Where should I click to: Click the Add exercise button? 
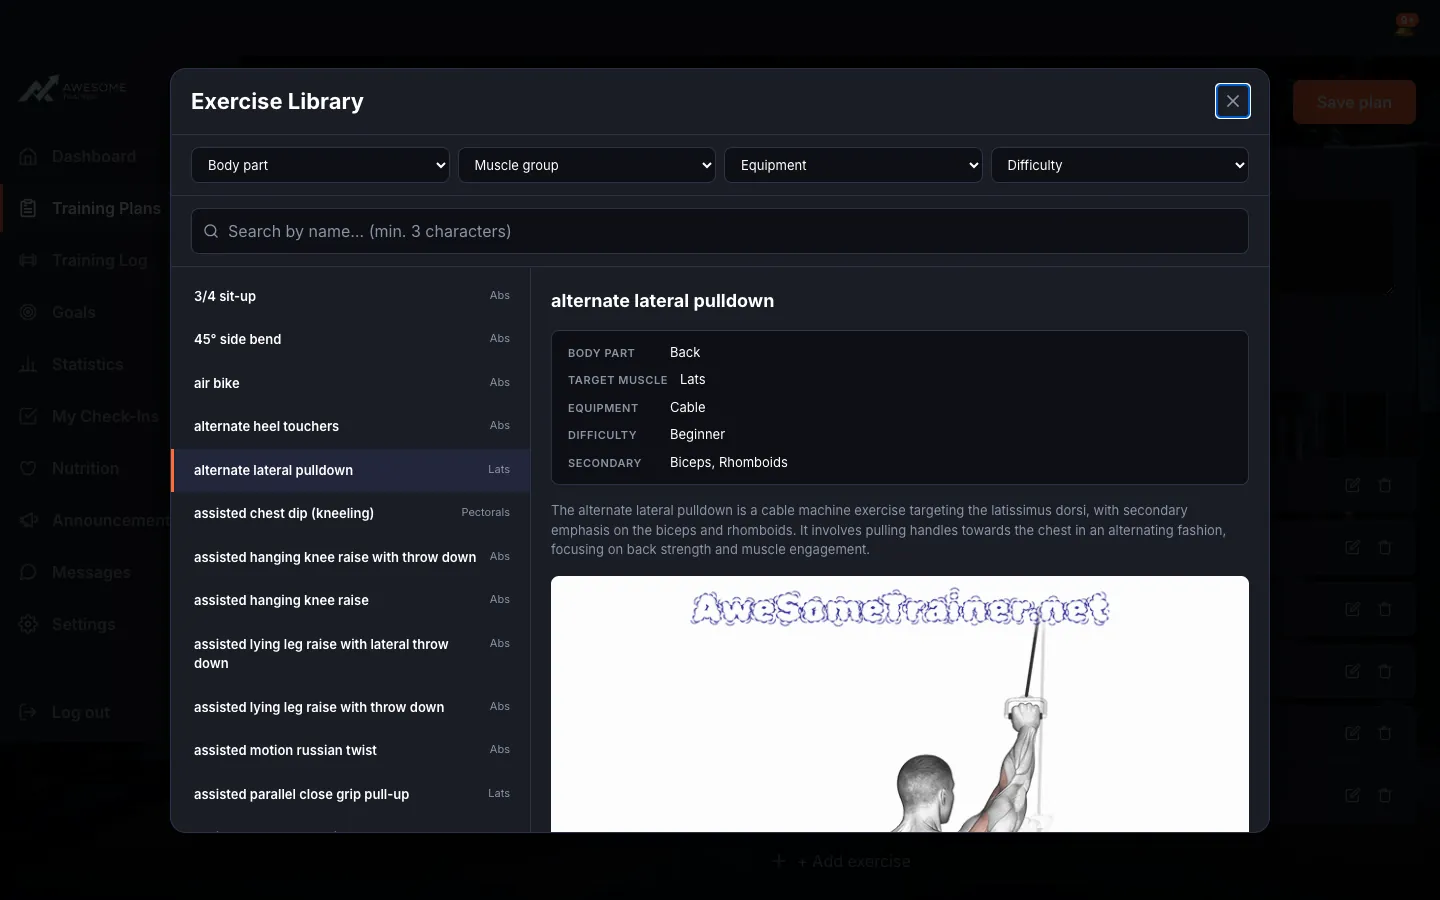[x=842, y=861]
